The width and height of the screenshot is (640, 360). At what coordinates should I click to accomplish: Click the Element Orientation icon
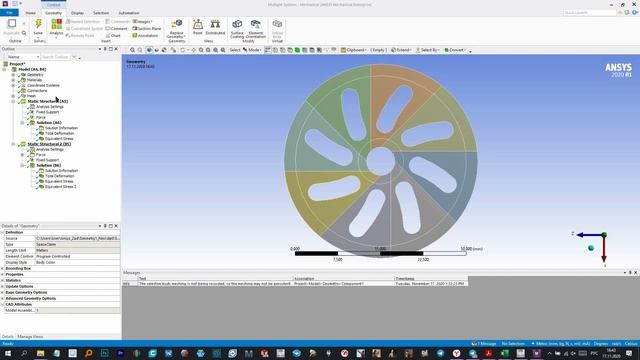point(256,24)
